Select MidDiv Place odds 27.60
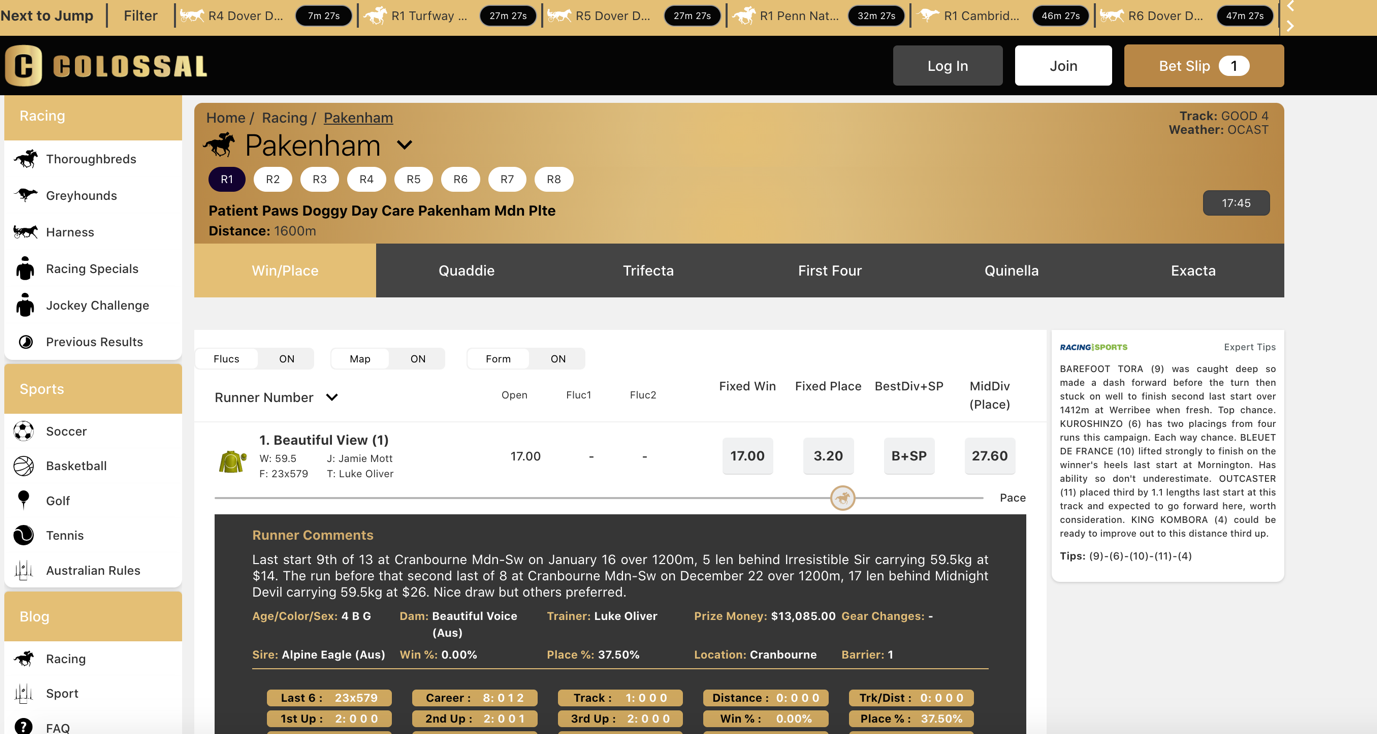1377x734 pixels. point(990,456)
